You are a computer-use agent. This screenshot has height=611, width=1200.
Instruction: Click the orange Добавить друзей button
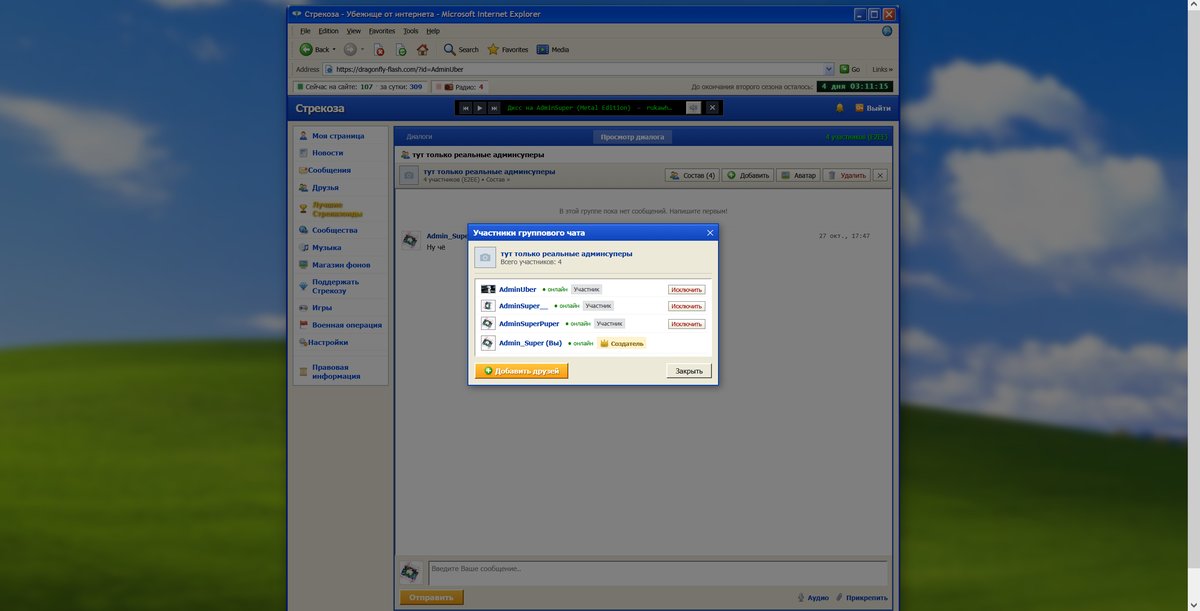click(x=522, y=371)
